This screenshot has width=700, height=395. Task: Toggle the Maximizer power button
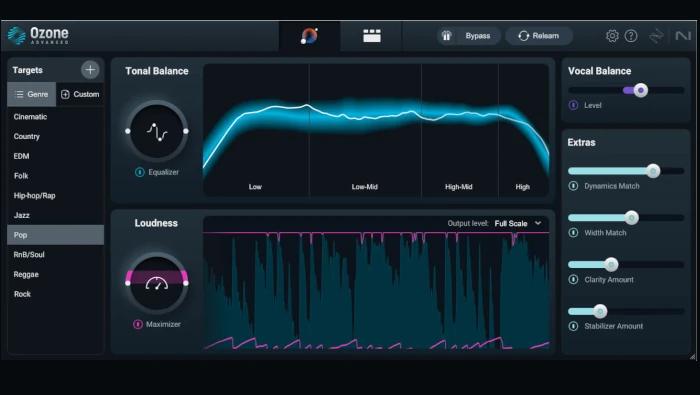coord(138,324)
